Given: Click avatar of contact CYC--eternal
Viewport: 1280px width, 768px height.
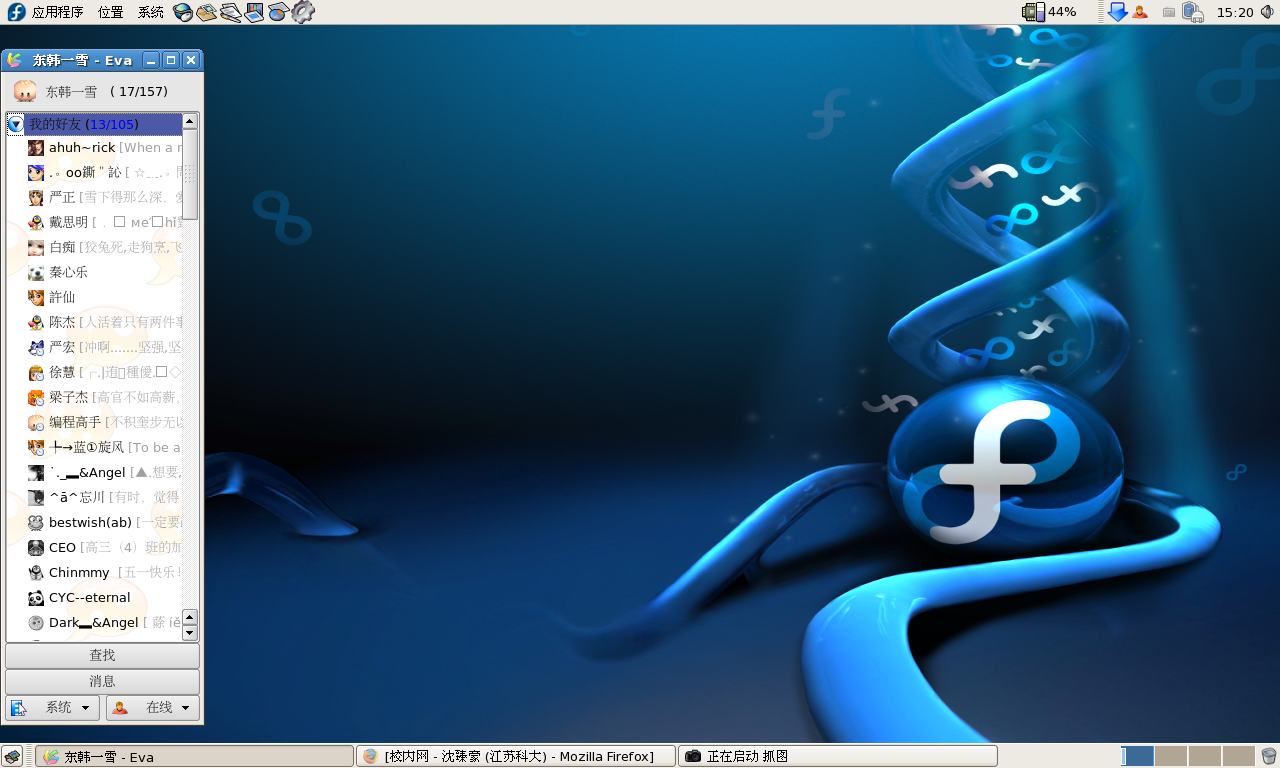Looking at the screenshot, I should [x=36, y=598].
